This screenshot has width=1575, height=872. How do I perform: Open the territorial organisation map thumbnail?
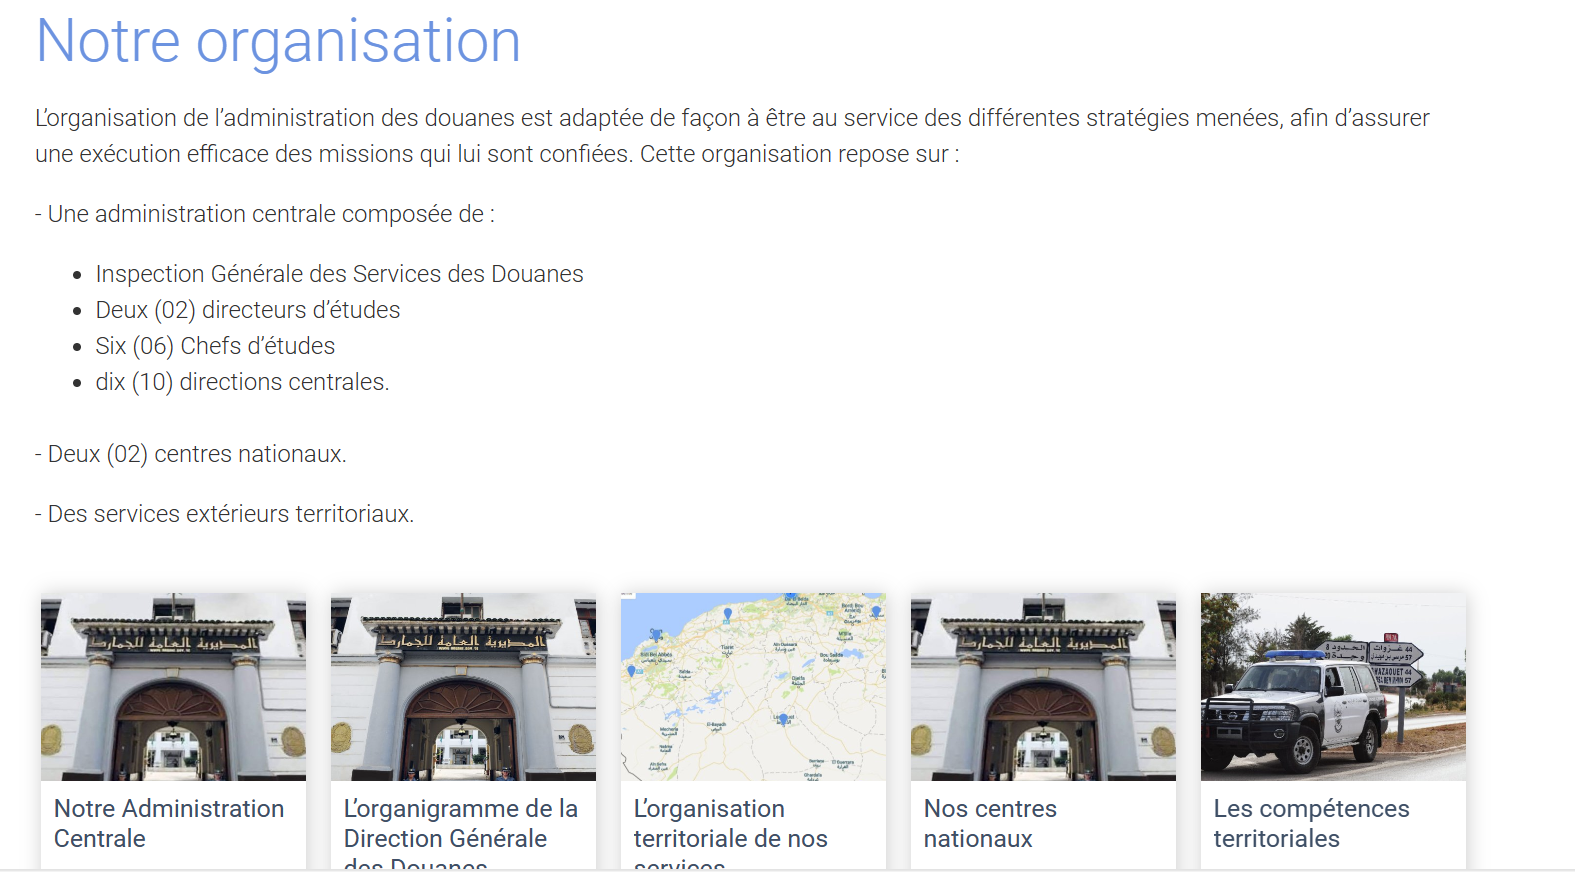coord(753,686)
